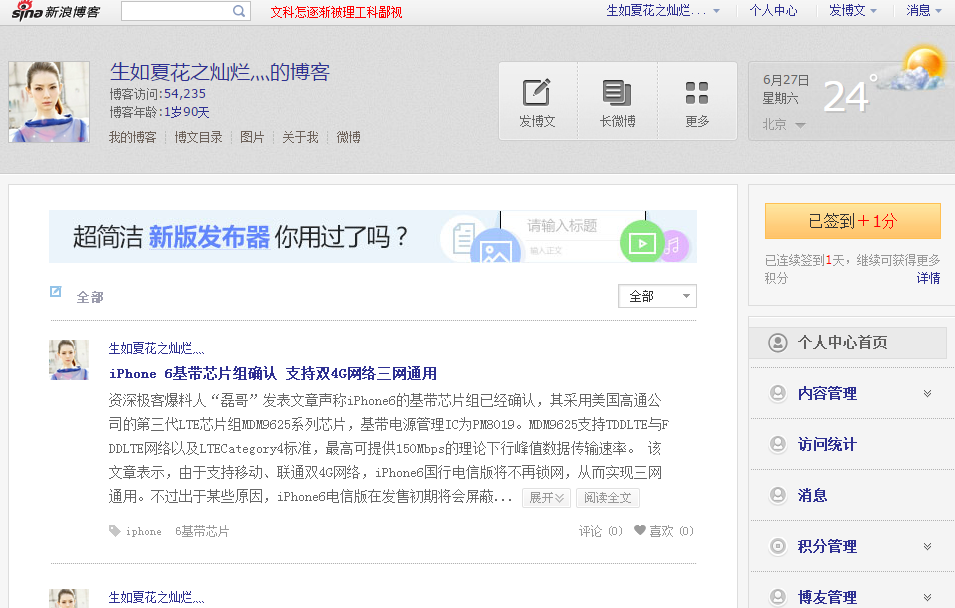Click the 个人中心首页 avatar icon

778,342
